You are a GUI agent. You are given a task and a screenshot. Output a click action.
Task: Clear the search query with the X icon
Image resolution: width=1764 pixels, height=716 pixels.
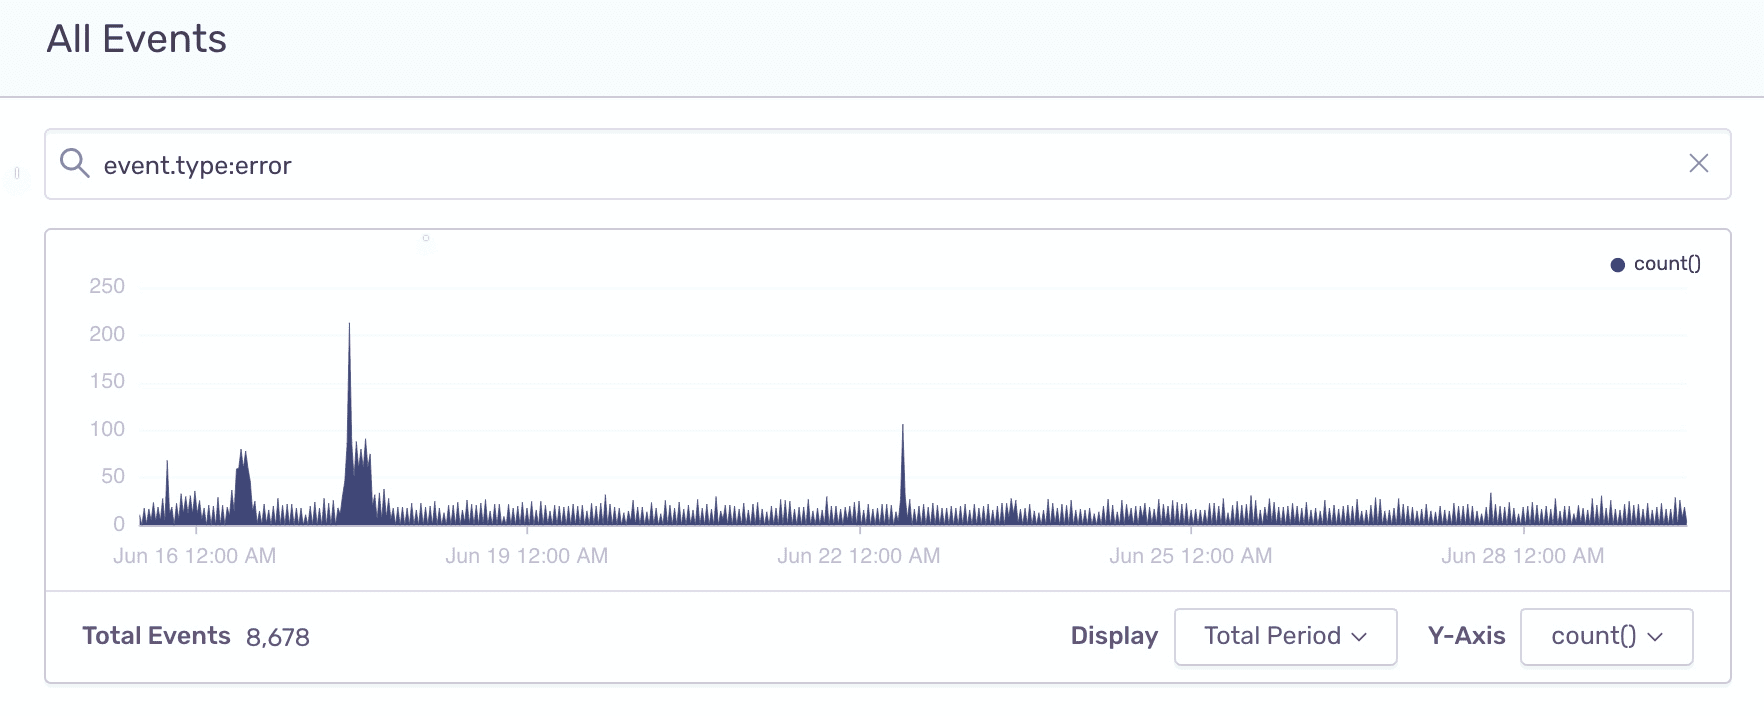[1698, 163]
